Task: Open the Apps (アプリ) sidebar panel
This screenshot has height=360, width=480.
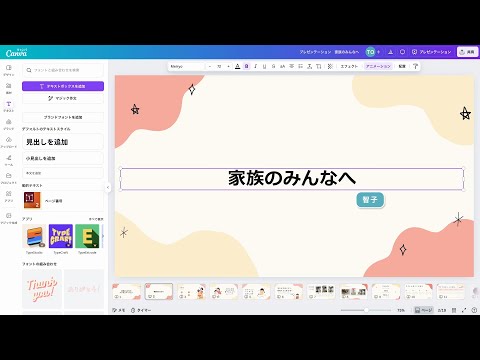Action: coord(9,196)
